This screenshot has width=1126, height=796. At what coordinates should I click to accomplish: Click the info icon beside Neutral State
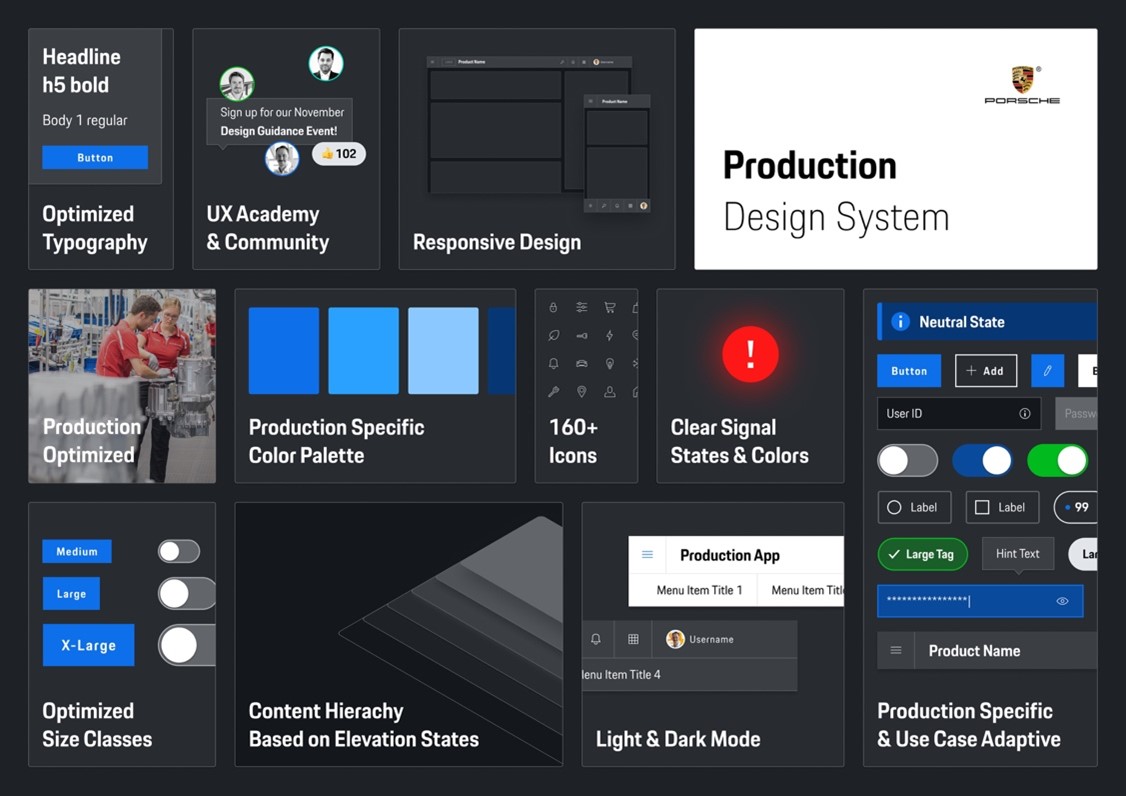pyautogui.click(x=900, y=322)
